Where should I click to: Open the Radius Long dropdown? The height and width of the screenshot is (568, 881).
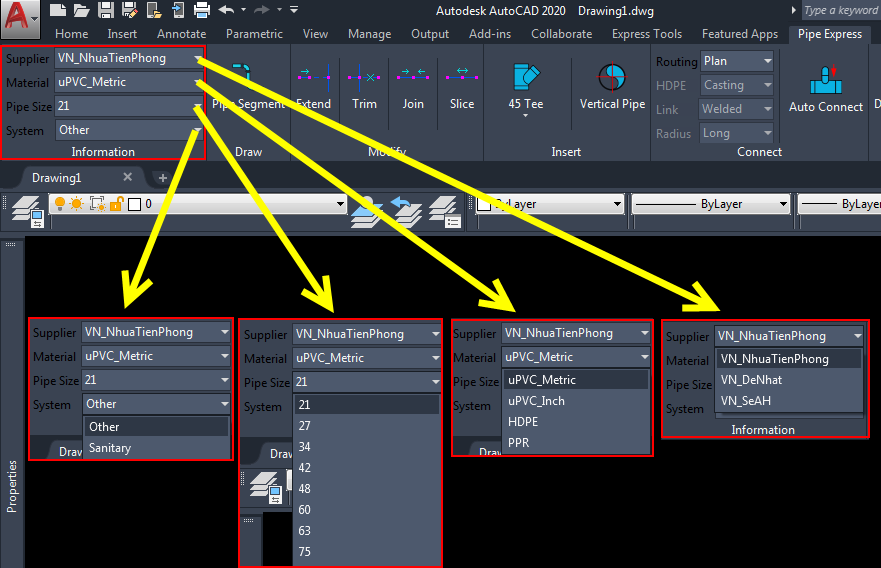[x=737, y=133]
